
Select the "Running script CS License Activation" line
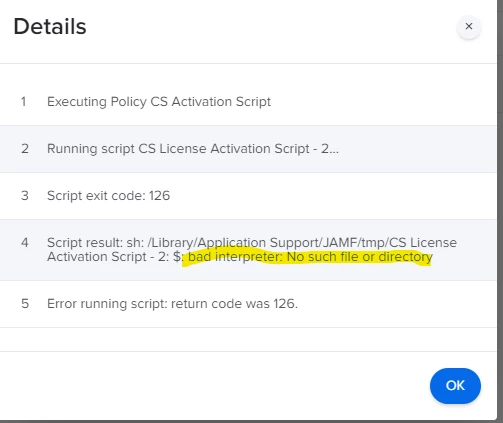(x=193, y=149)
